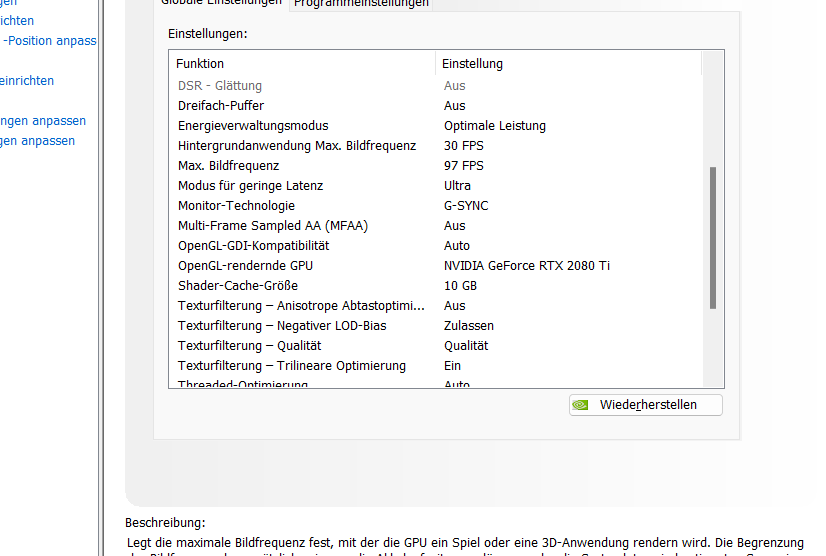Select the OpenGL-GDI-Kompatibilität row
This screenshot has width=826, height=556.
tap(436, 246)
